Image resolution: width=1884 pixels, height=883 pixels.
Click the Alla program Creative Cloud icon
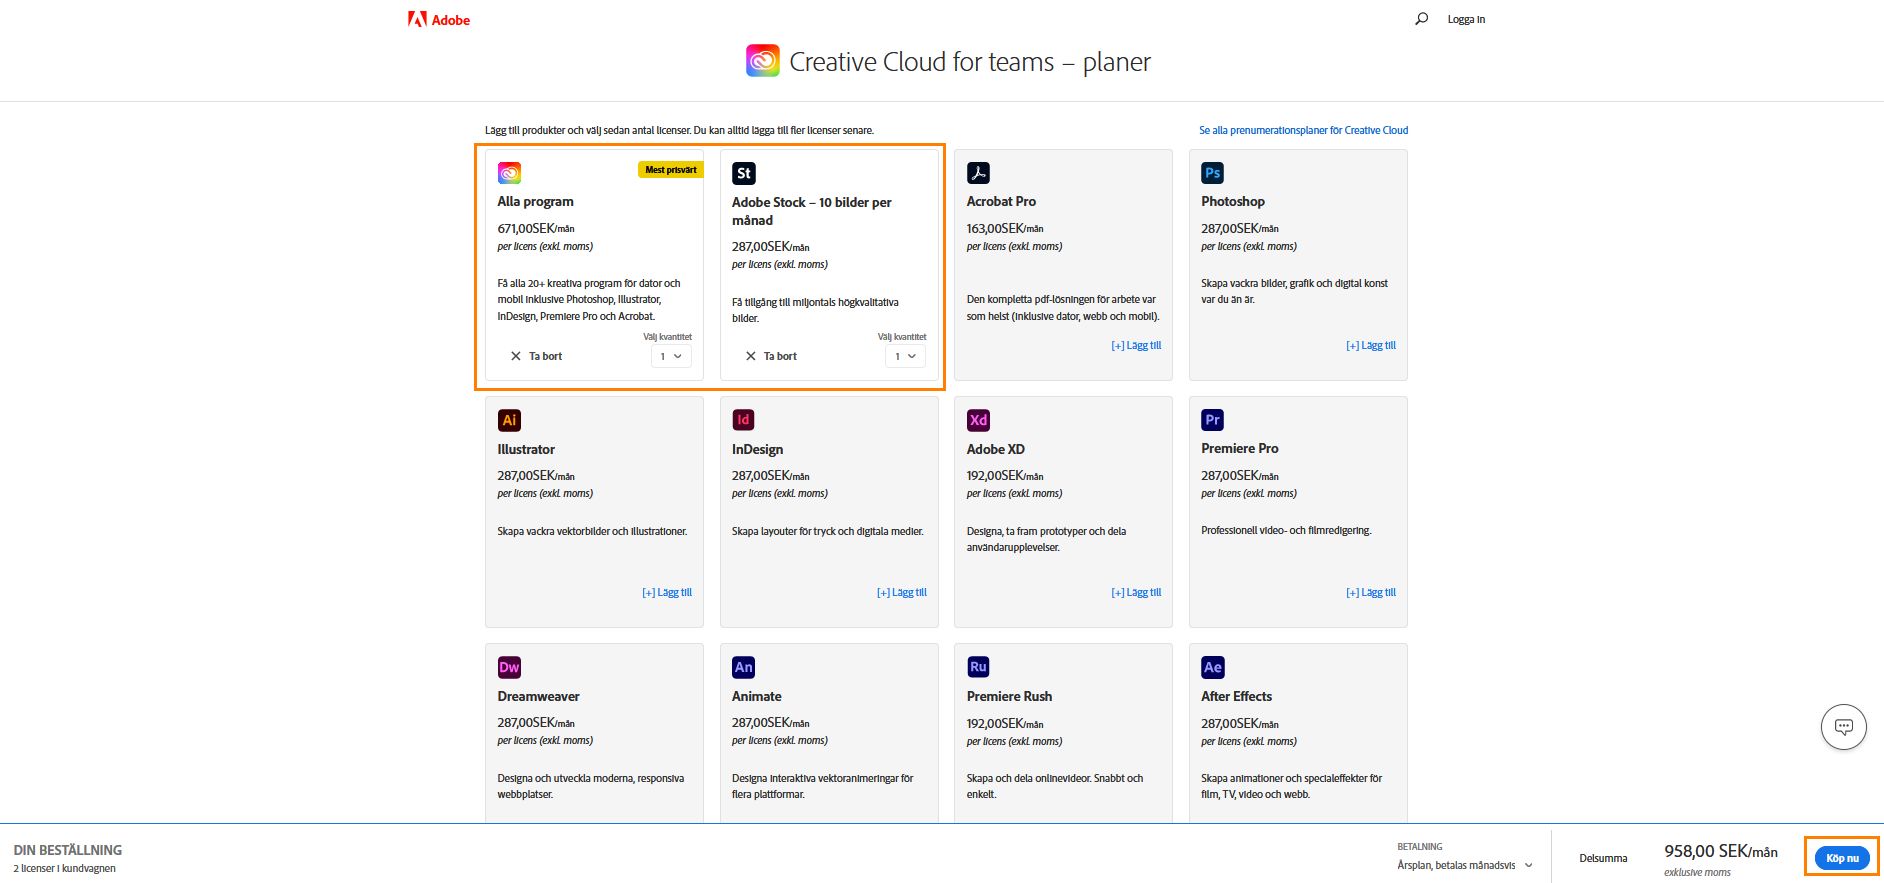(509, 173)
